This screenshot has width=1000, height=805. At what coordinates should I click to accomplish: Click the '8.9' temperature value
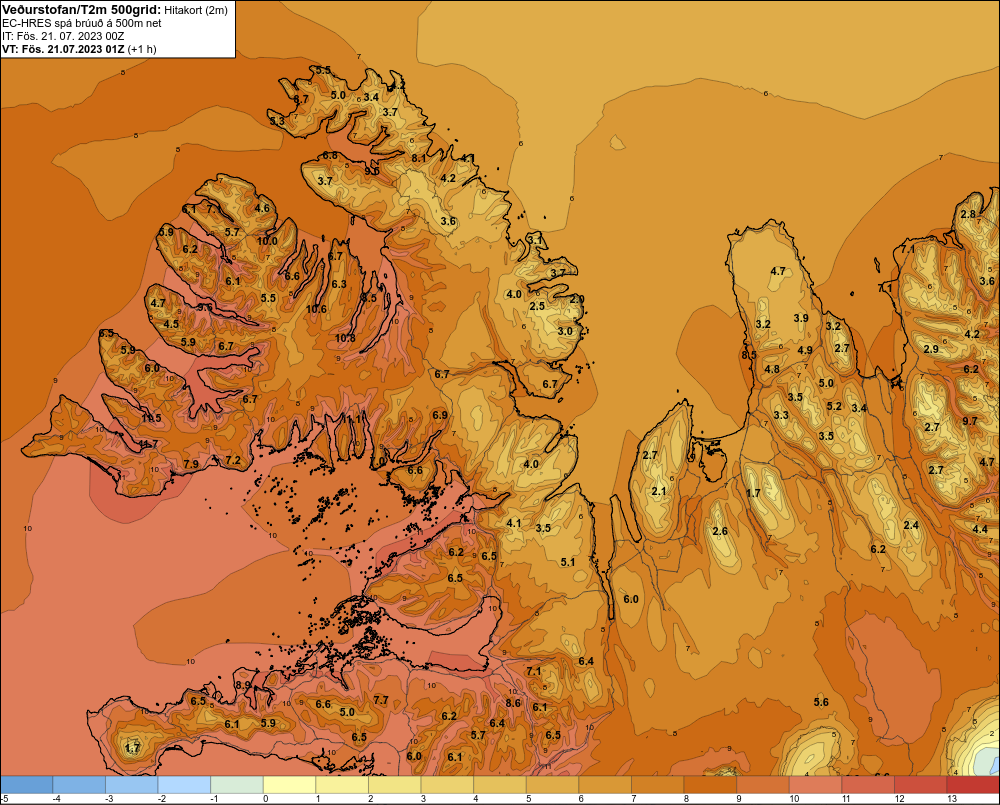pyautogui.click(x=243, y=685)
